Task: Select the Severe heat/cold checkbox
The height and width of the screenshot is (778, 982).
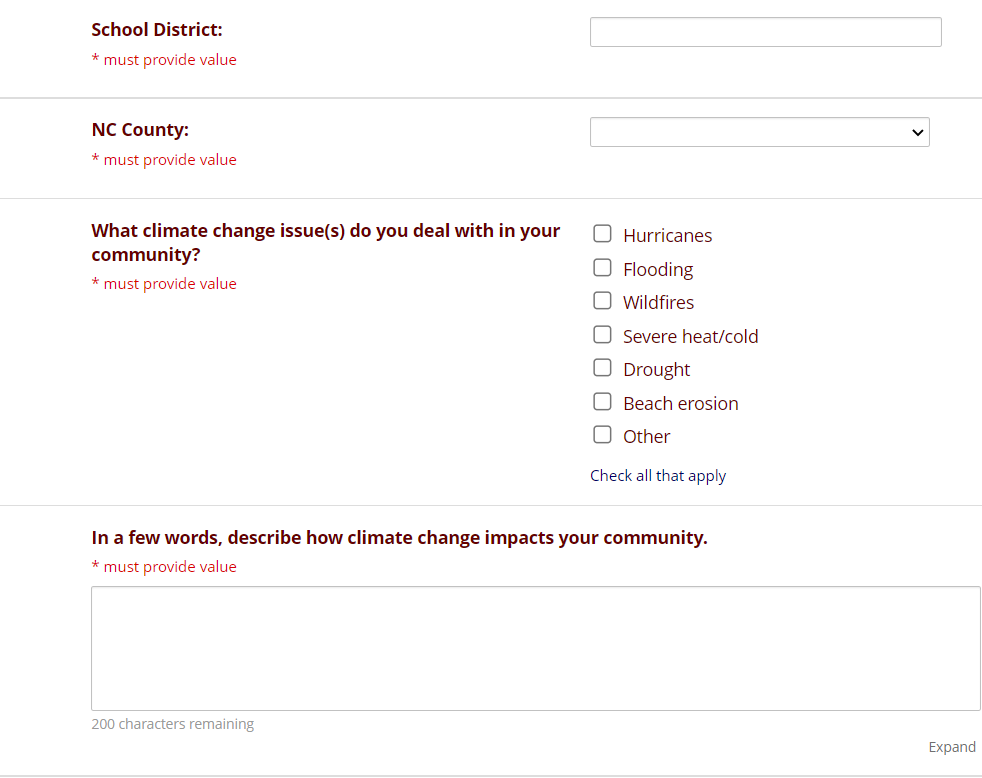Action: click(x=602, y=335)
